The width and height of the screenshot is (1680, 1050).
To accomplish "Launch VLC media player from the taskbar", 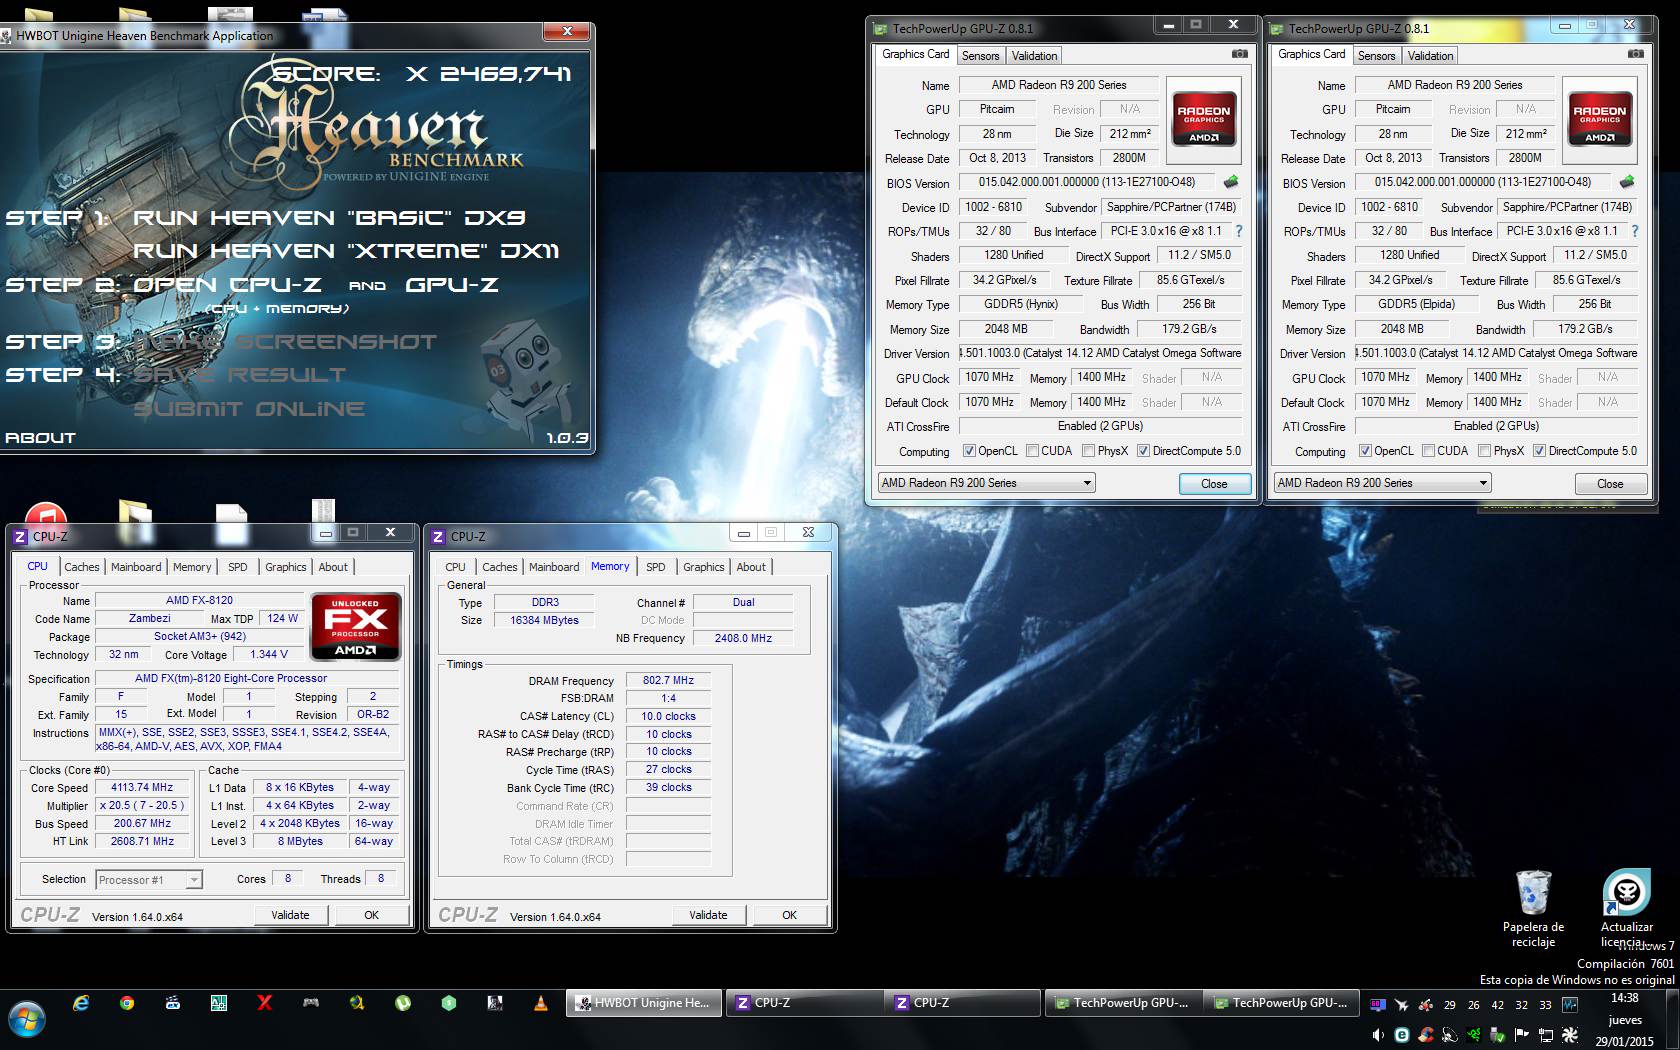I will [x=541, y=1003].
